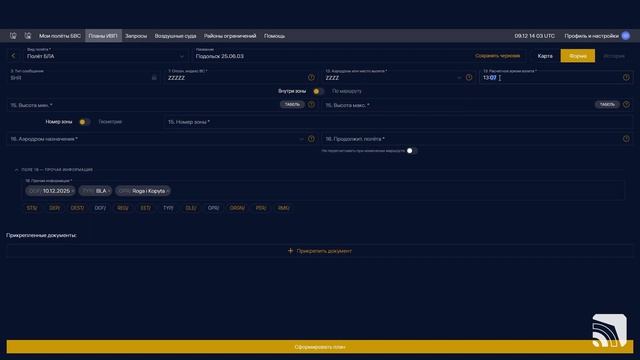Screen dimensions: 640x360
Task: Remove the TYP BLA chip
Action: 109,191
